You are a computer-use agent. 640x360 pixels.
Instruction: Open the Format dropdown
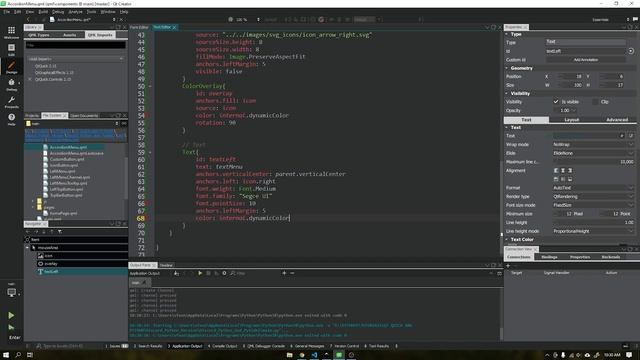tap(593, 188)
